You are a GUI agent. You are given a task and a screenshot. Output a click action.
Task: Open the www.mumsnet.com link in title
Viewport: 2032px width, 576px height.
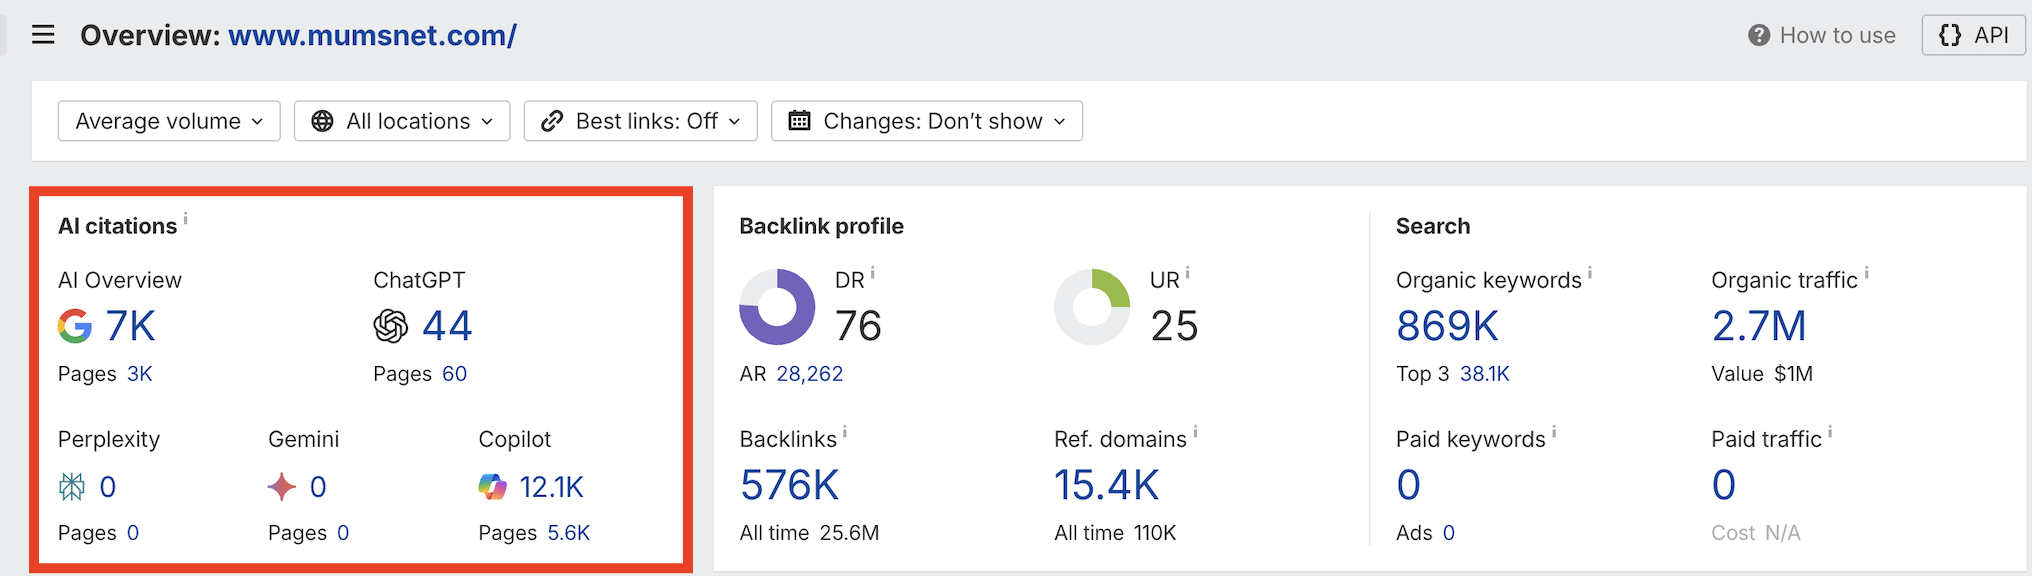coord(372,35)
